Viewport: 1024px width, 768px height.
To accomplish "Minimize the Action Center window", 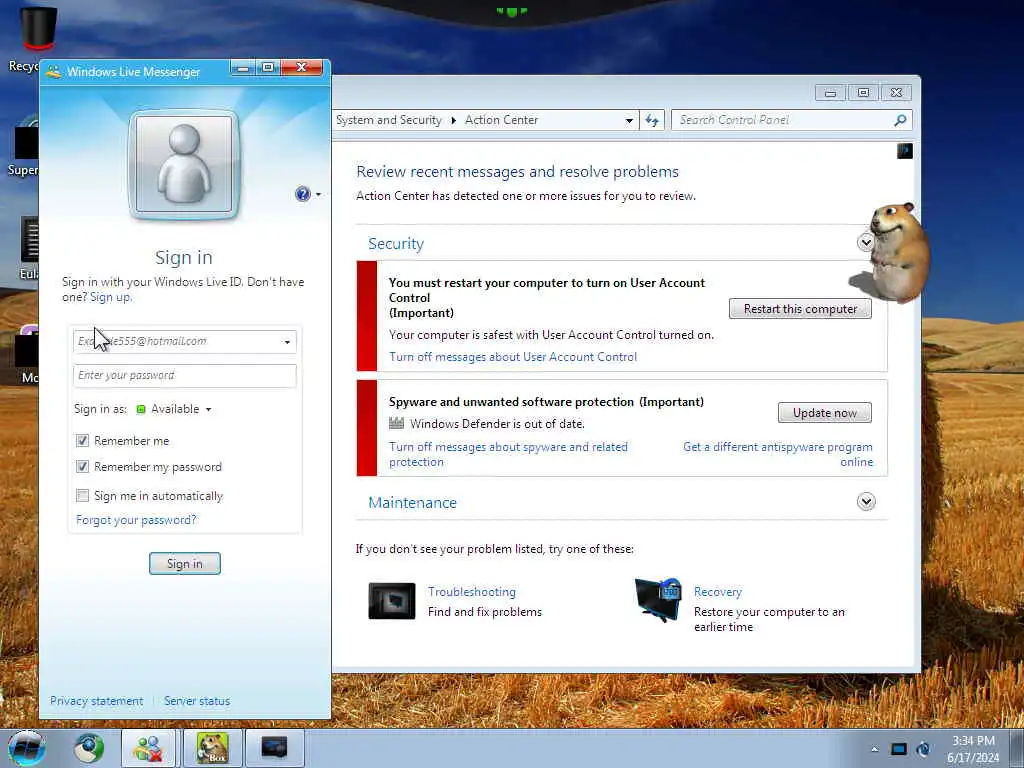I will point(830,93).
